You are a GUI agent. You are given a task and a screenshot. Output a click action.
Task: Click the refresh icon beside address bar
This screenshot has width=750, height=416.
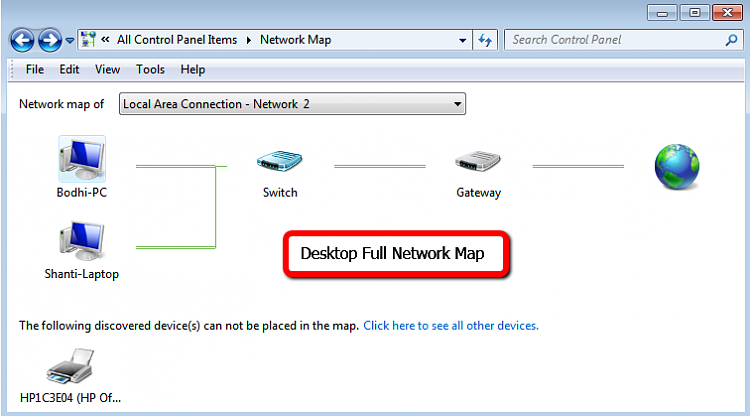tap(485, 40)
